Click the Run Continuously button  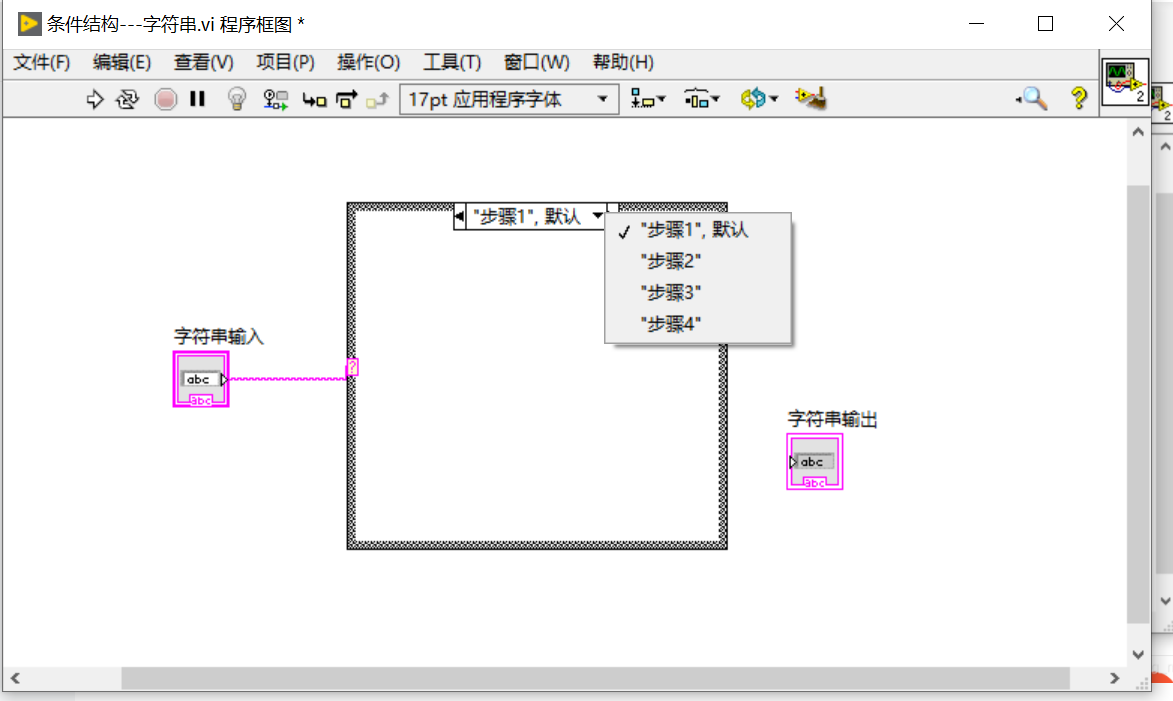(127, 99)
